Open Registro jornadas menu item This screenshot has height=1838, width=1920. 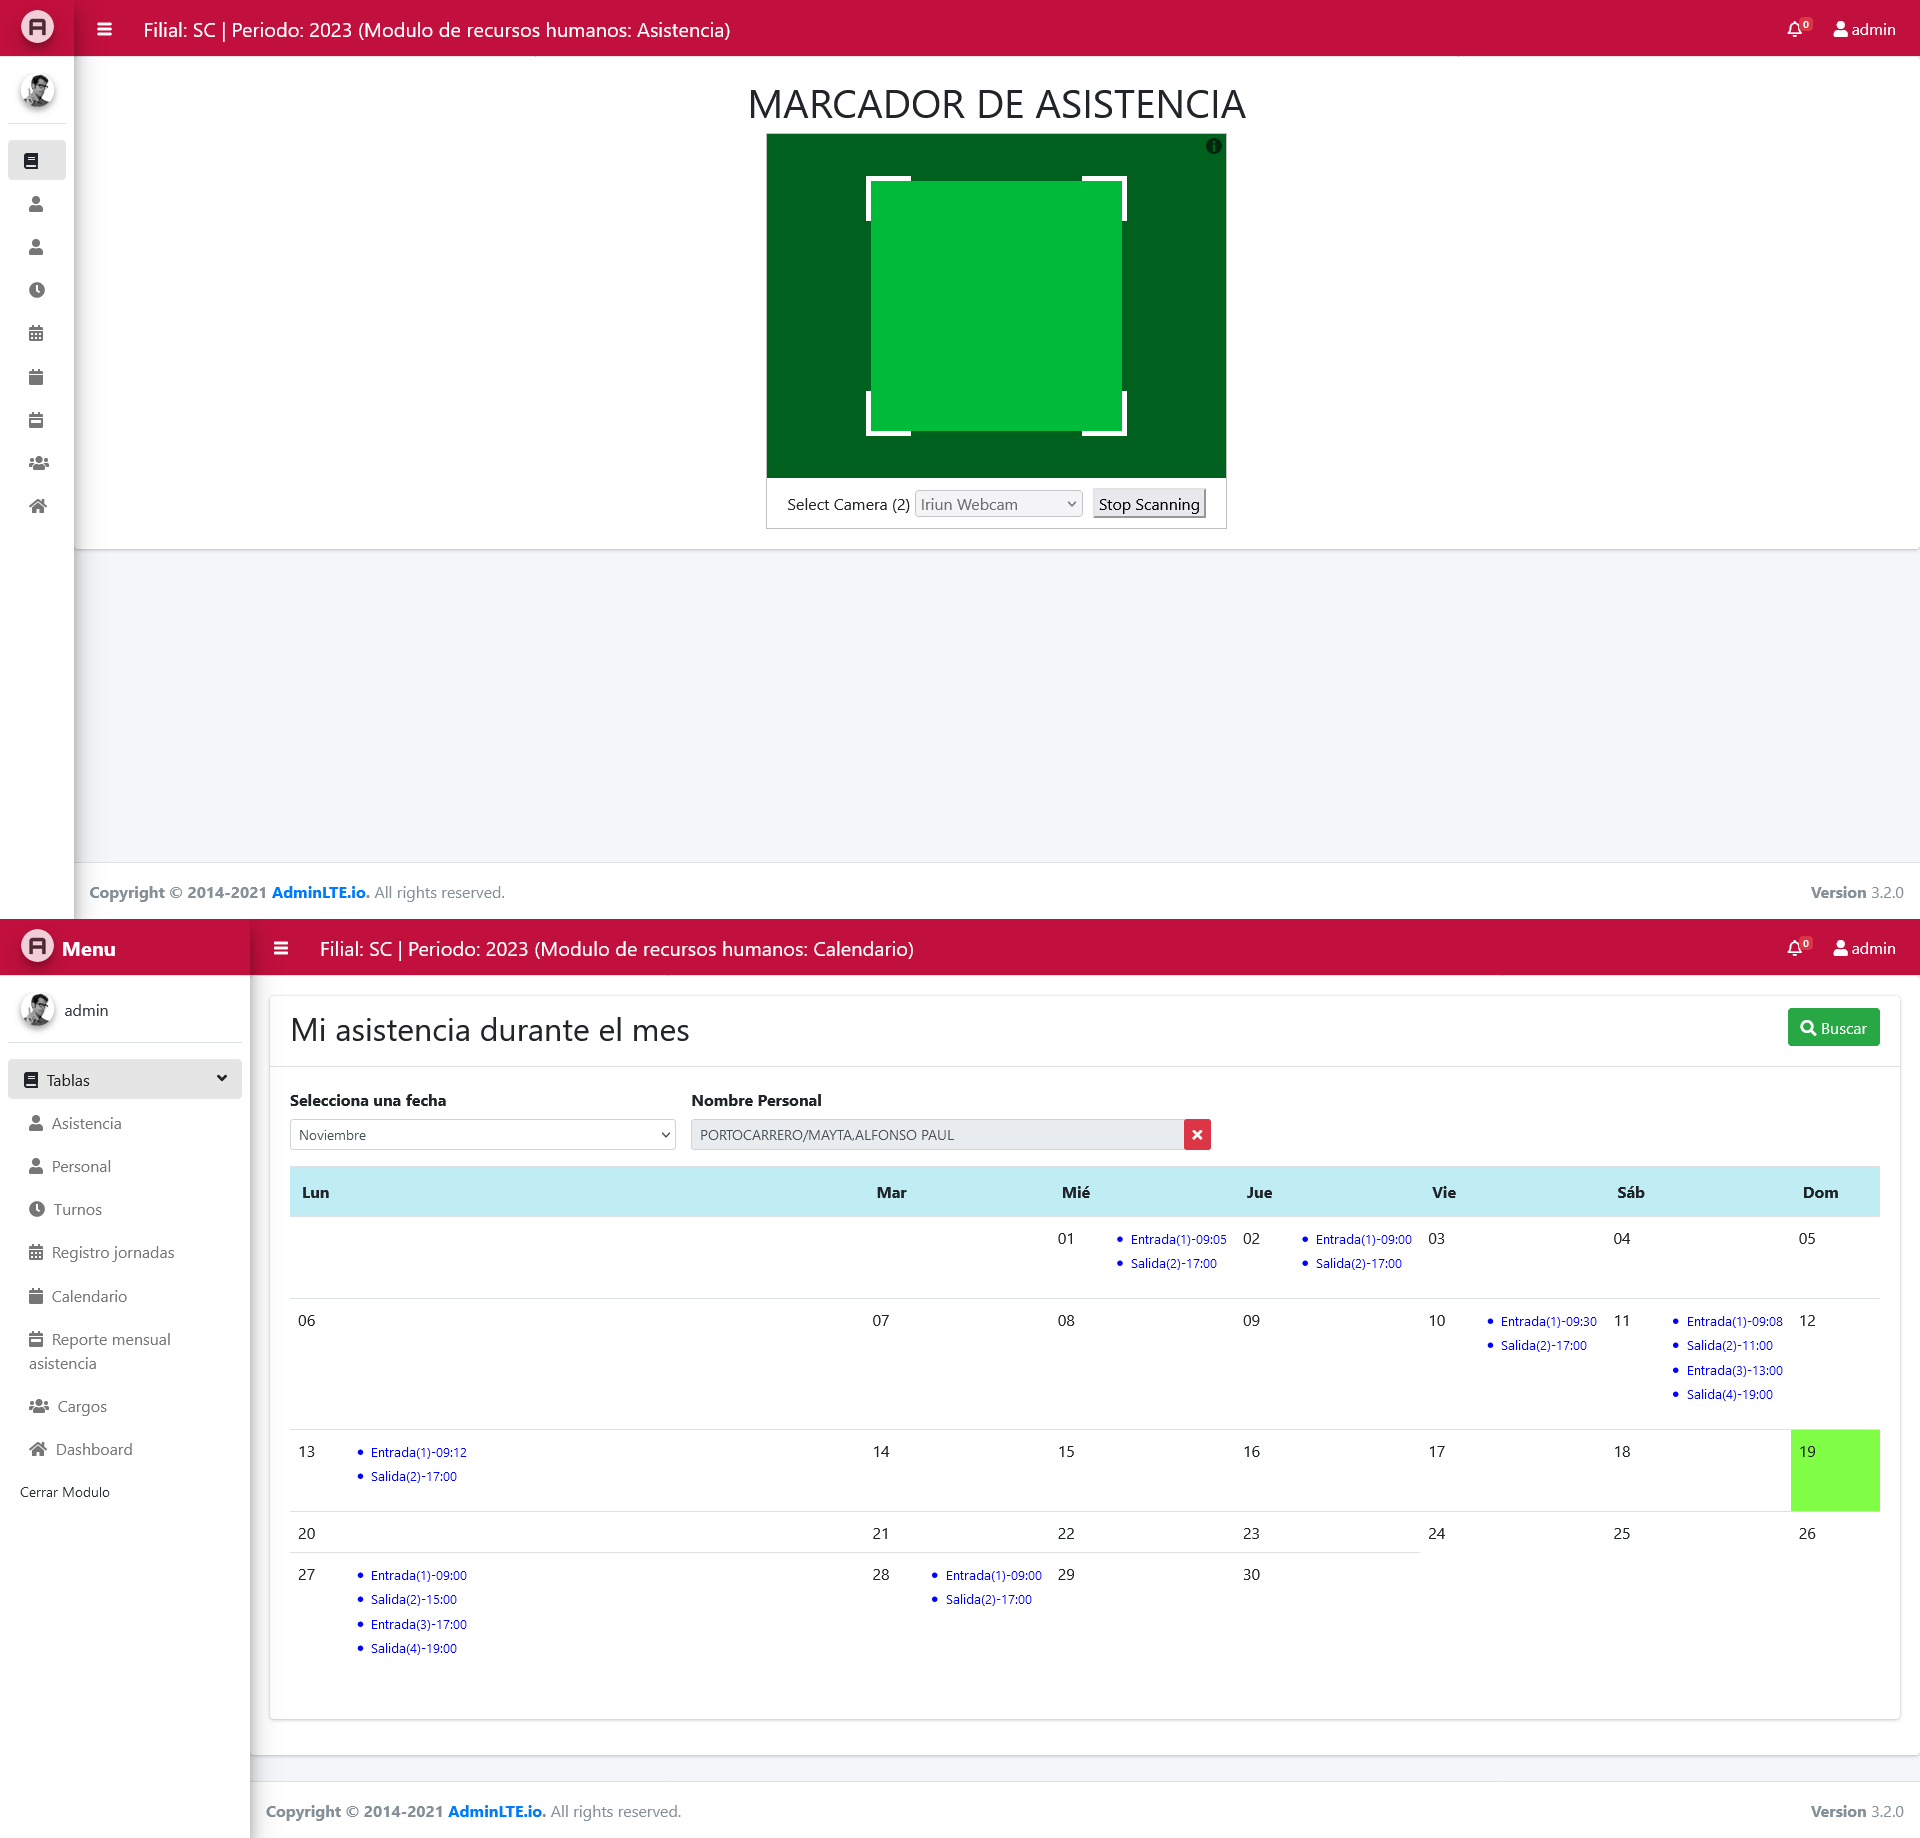click(112, 1252)
